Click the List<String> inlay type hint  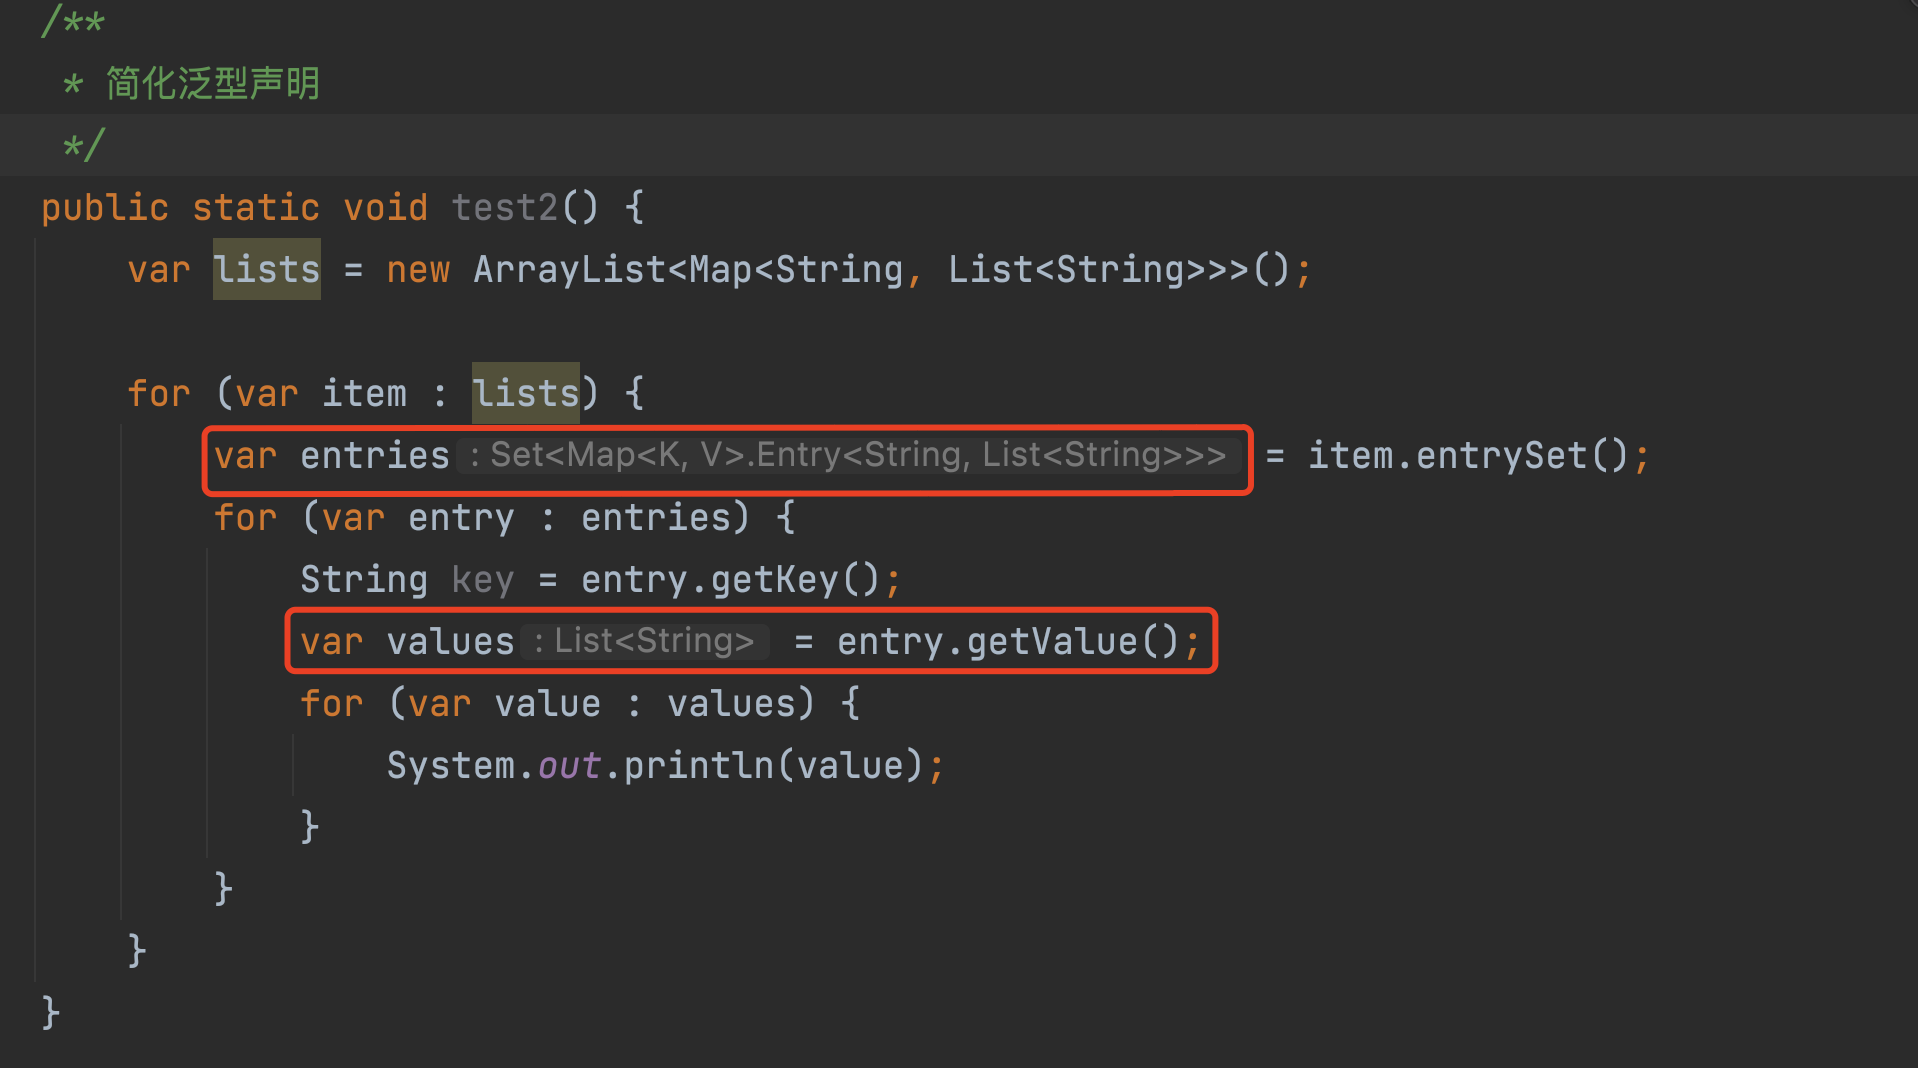pyautogui.click(x=645, y=642)
